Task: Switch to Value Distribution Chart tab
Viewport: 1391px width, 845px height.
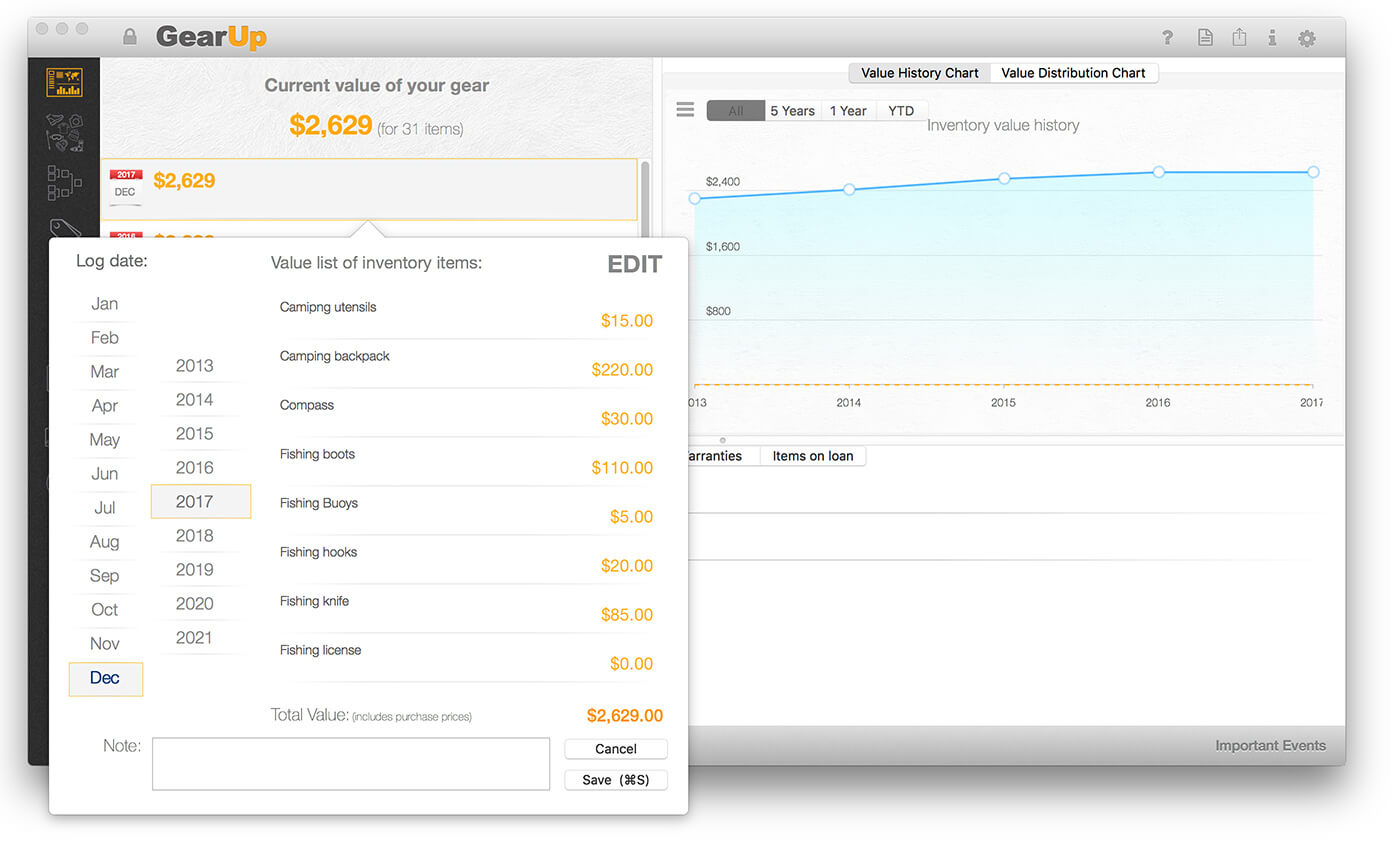Action: click(1073, 73)
